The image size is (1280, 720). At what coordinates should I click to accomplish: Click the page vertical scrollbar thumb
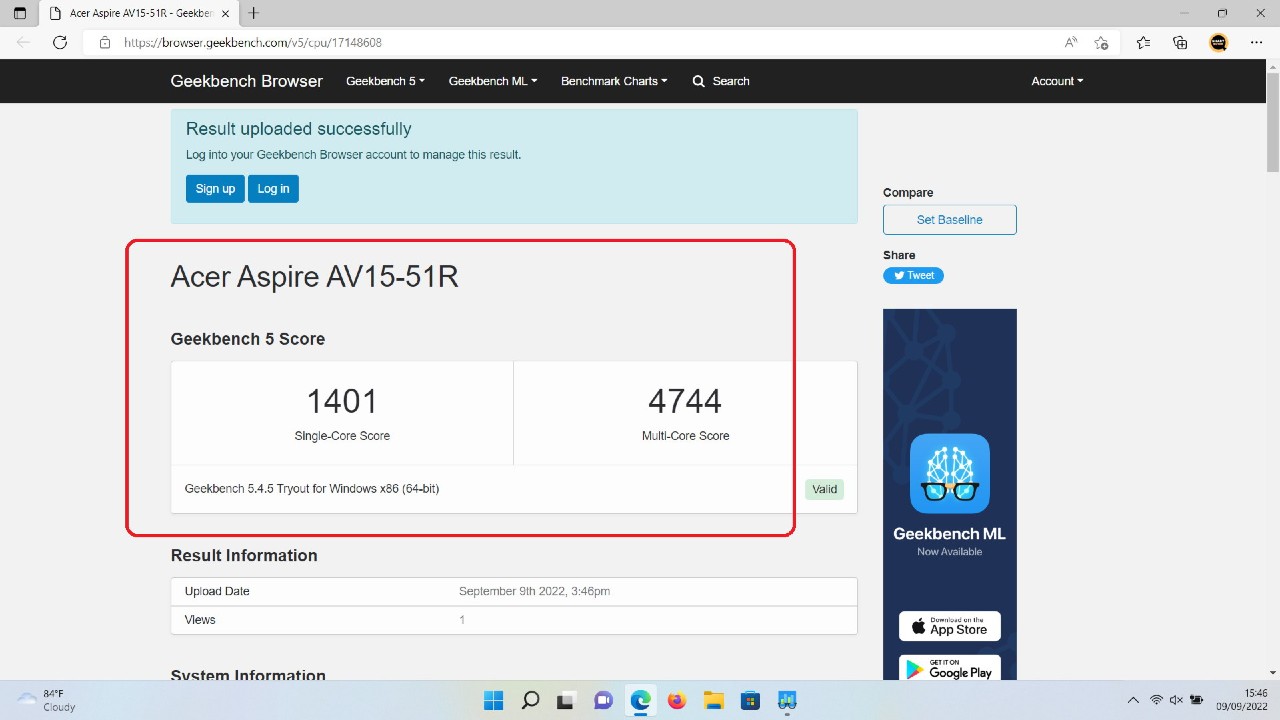1273,122
